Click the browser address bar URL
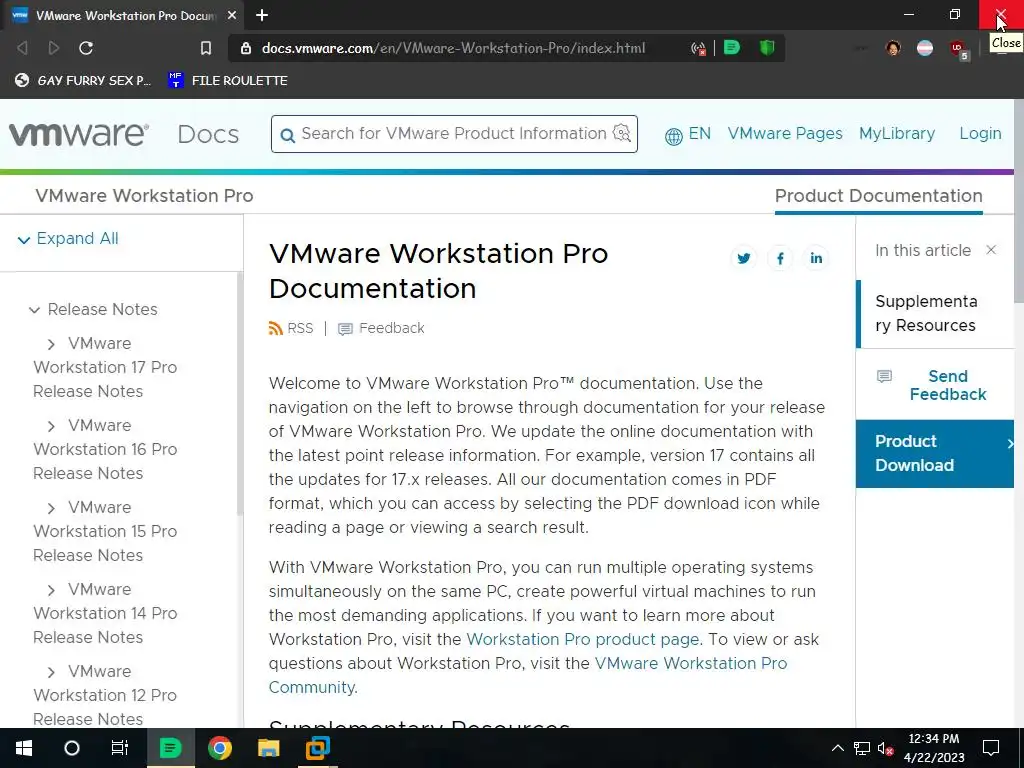The height and width of the screenshot is (768, 1024). 453,48
